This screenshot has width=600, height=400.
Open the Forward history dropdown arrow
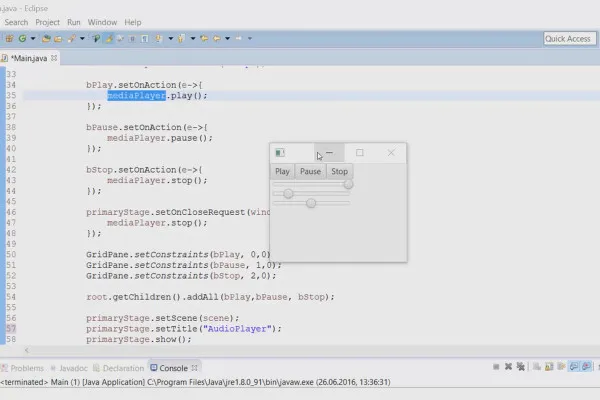point(250,38)
